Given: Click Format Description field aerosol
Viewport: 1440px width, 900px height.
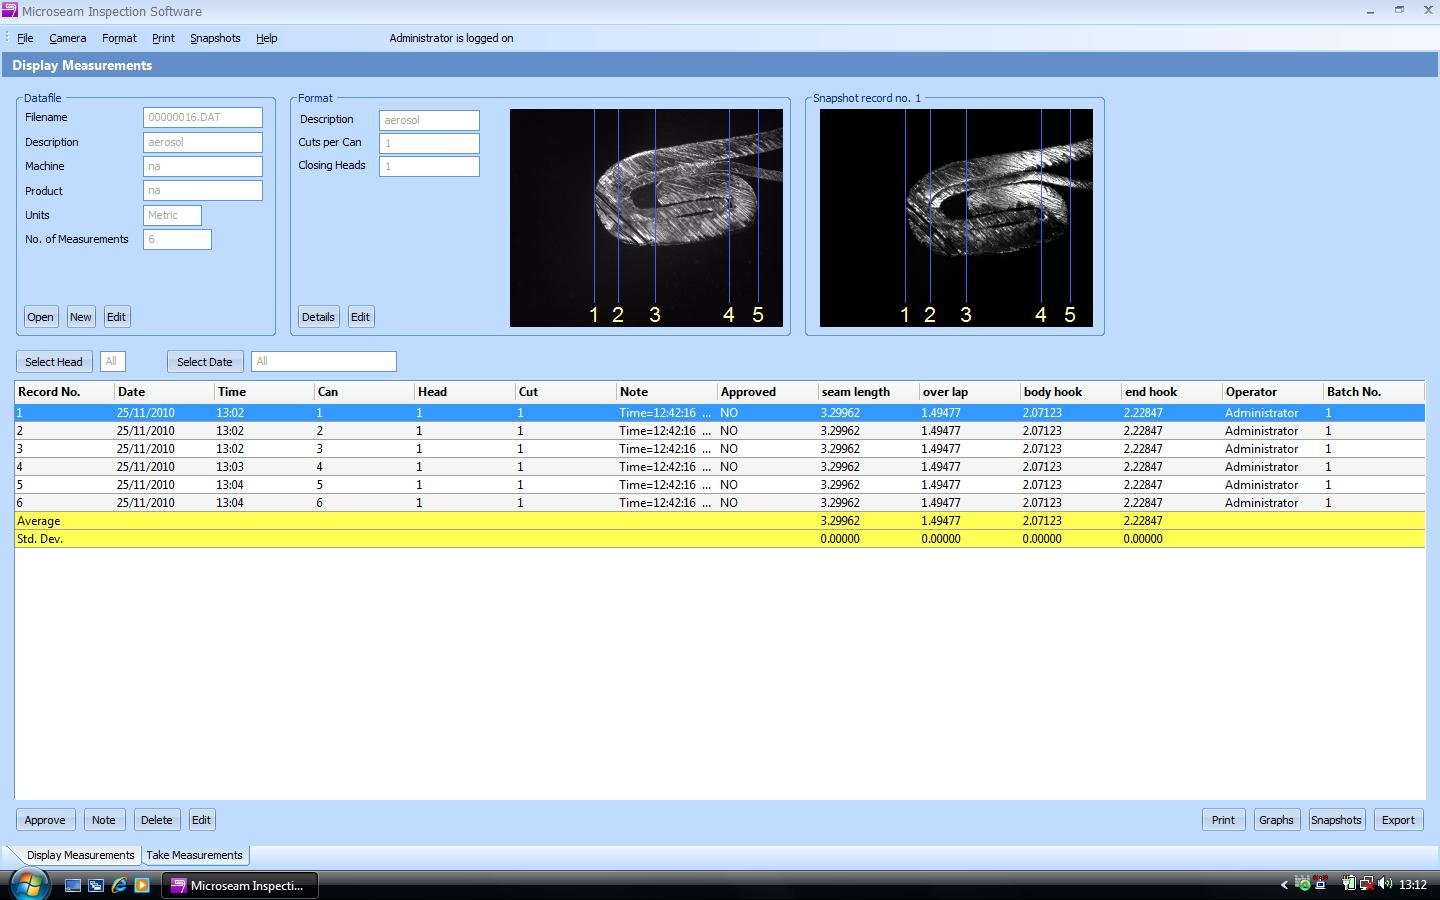Looking at the screenshot, I should 429,120.
